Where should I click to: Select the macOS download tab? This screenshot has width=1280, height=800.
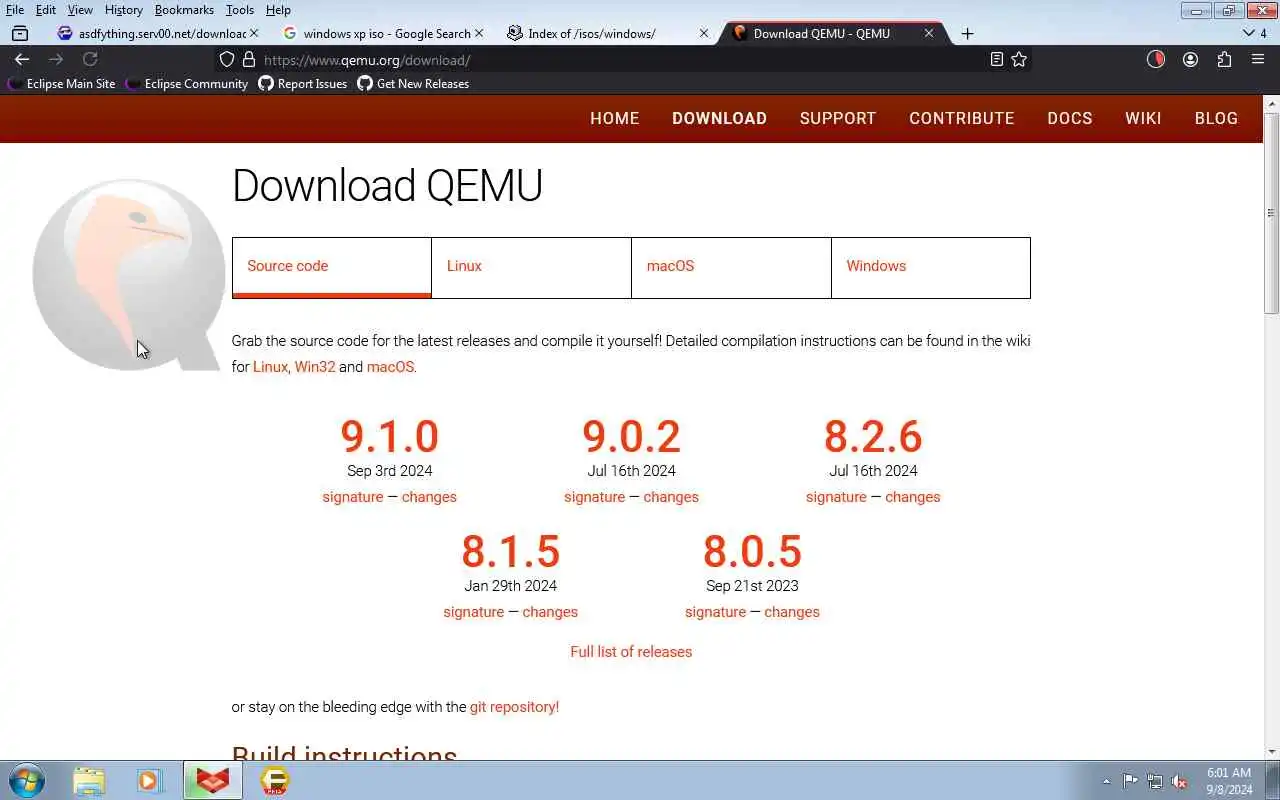tap(731, 267)
